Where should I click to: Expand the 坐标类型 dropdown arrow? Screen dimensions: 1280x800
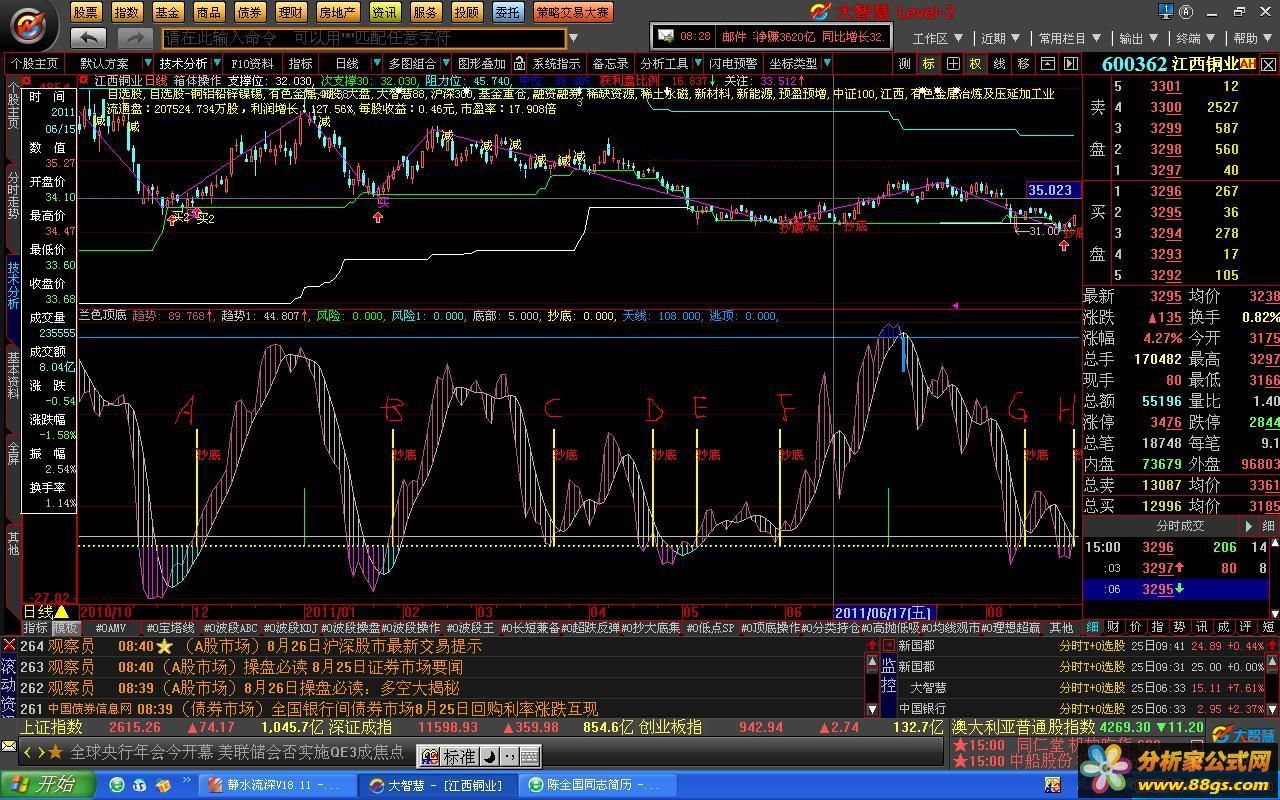[827, 63]
